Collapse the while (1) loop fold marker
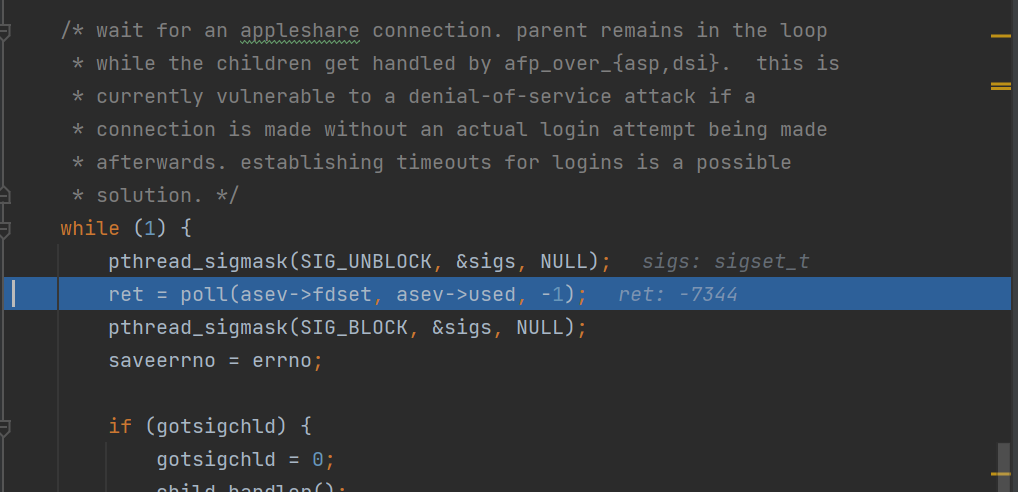 coord(4,228)
